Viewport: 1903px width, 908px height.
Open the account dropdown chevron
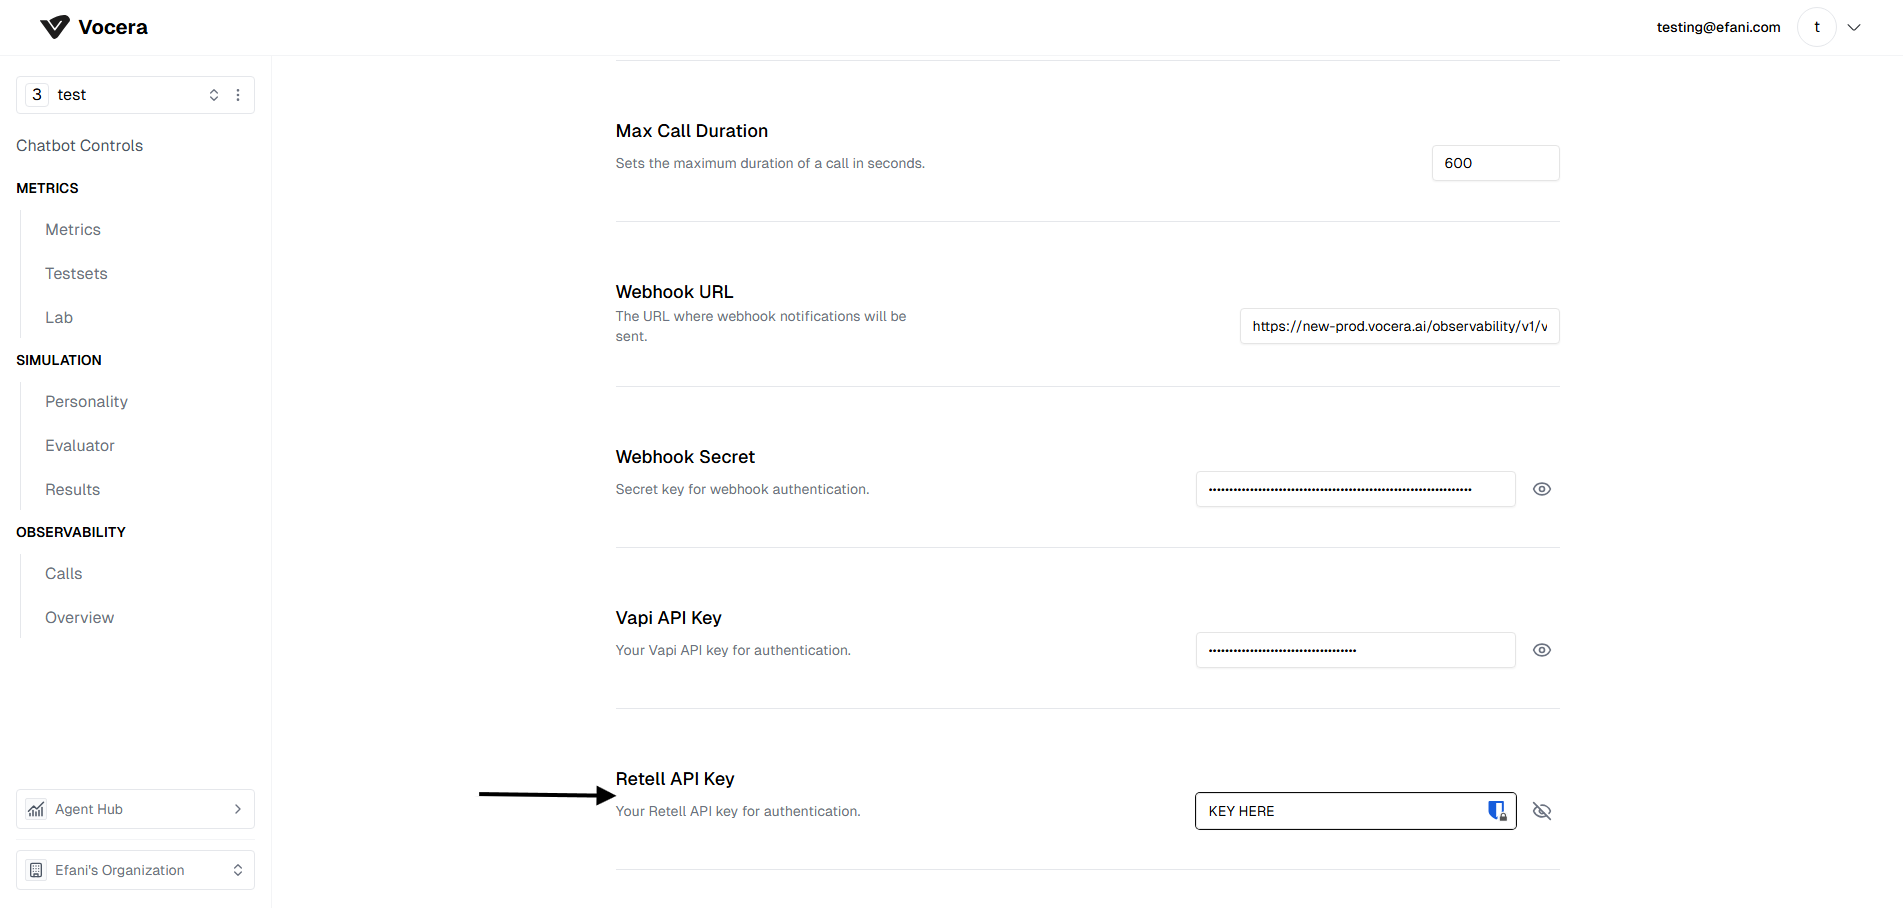[x=1854, y=27]
